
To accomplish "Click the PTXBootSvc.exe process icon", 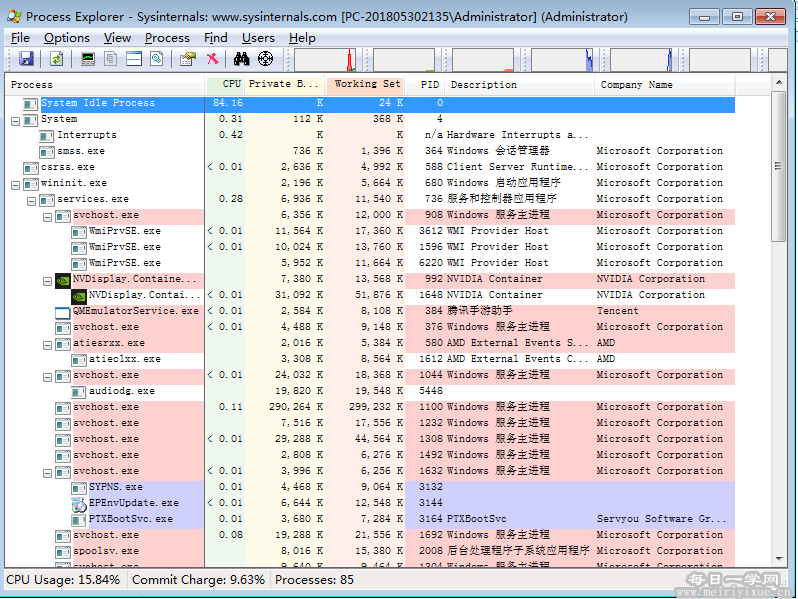I will tap(78, 519).
